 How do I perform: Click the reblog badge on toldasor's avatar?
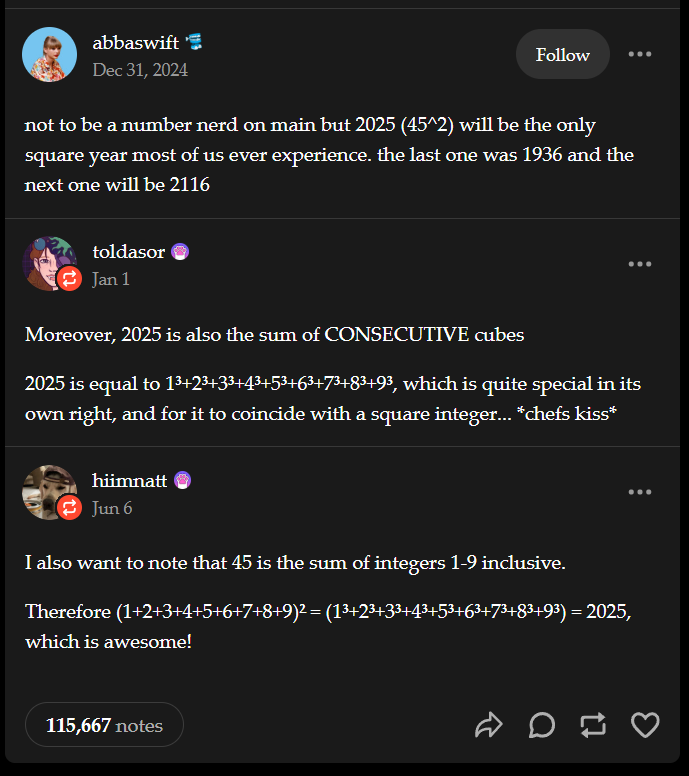pos(69,279)
